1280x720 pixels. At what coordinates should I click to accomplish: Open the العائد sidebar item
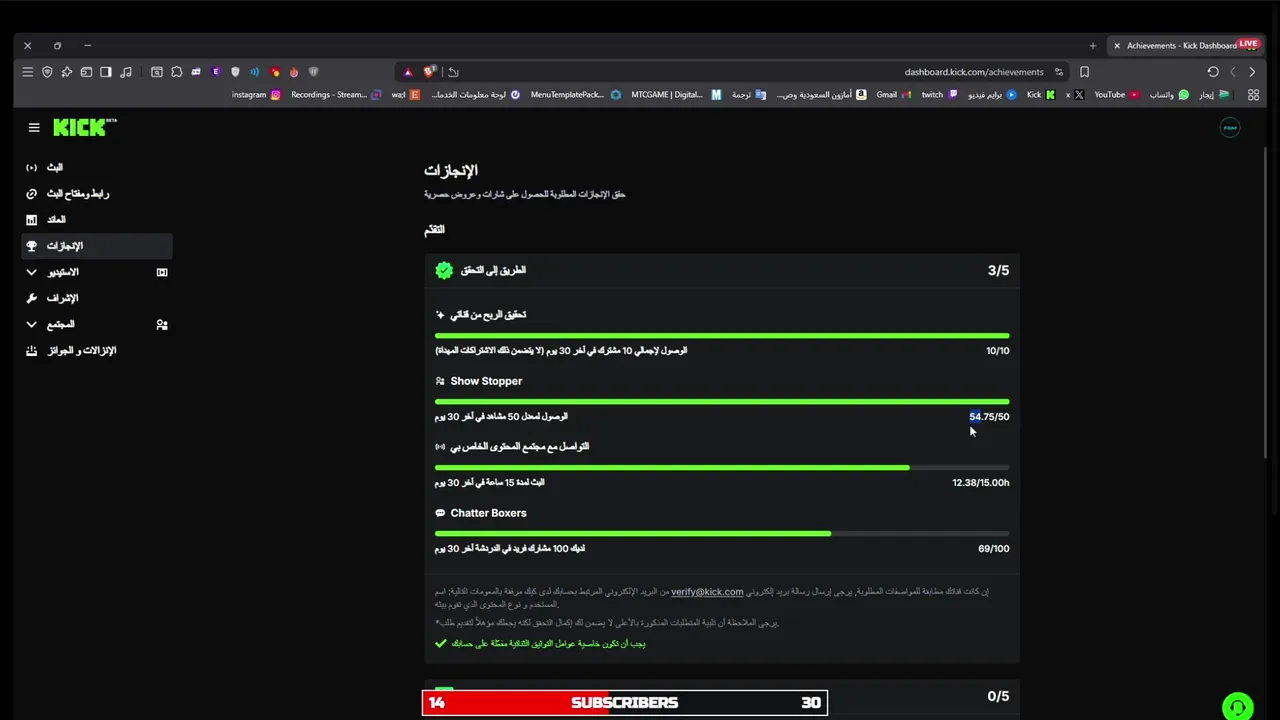tap(97, 219)
